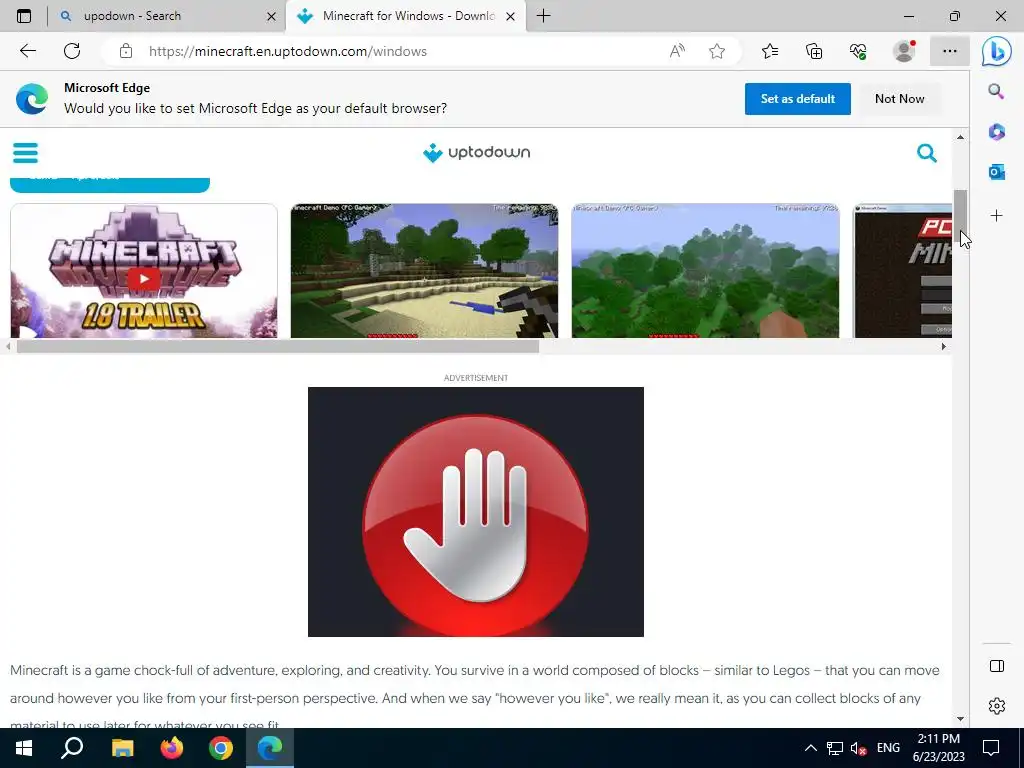Open the Uptodown hamburger menu
The image size is (1024, 768).
click(25, 153)
